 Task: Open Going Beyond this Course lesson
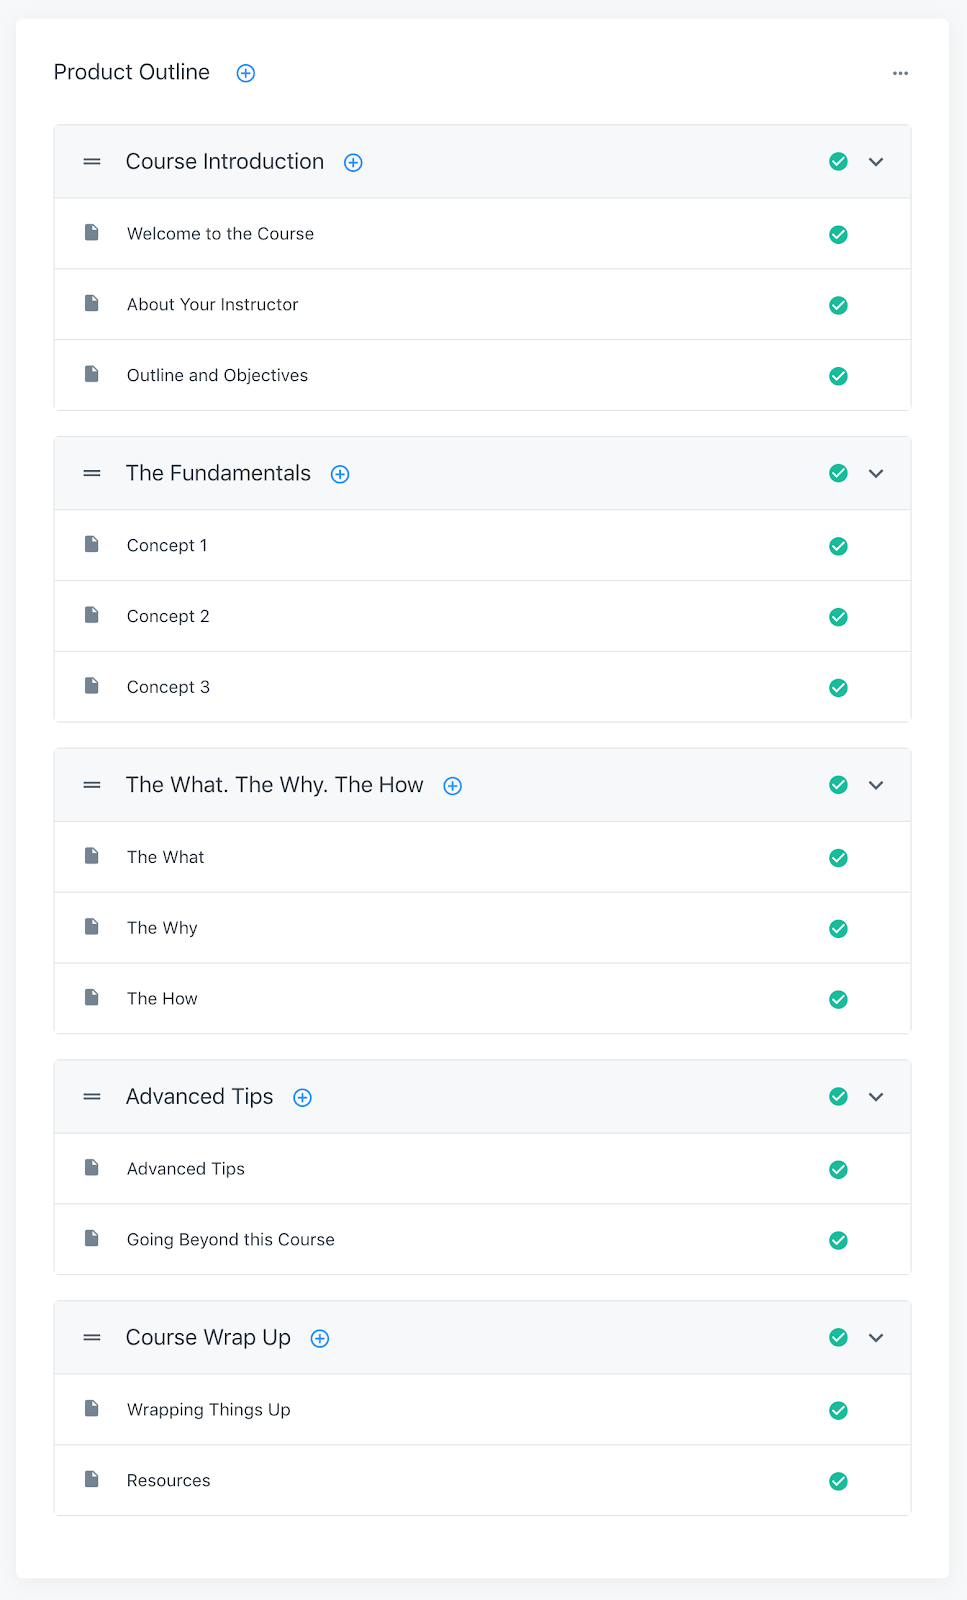point(230,1240)
